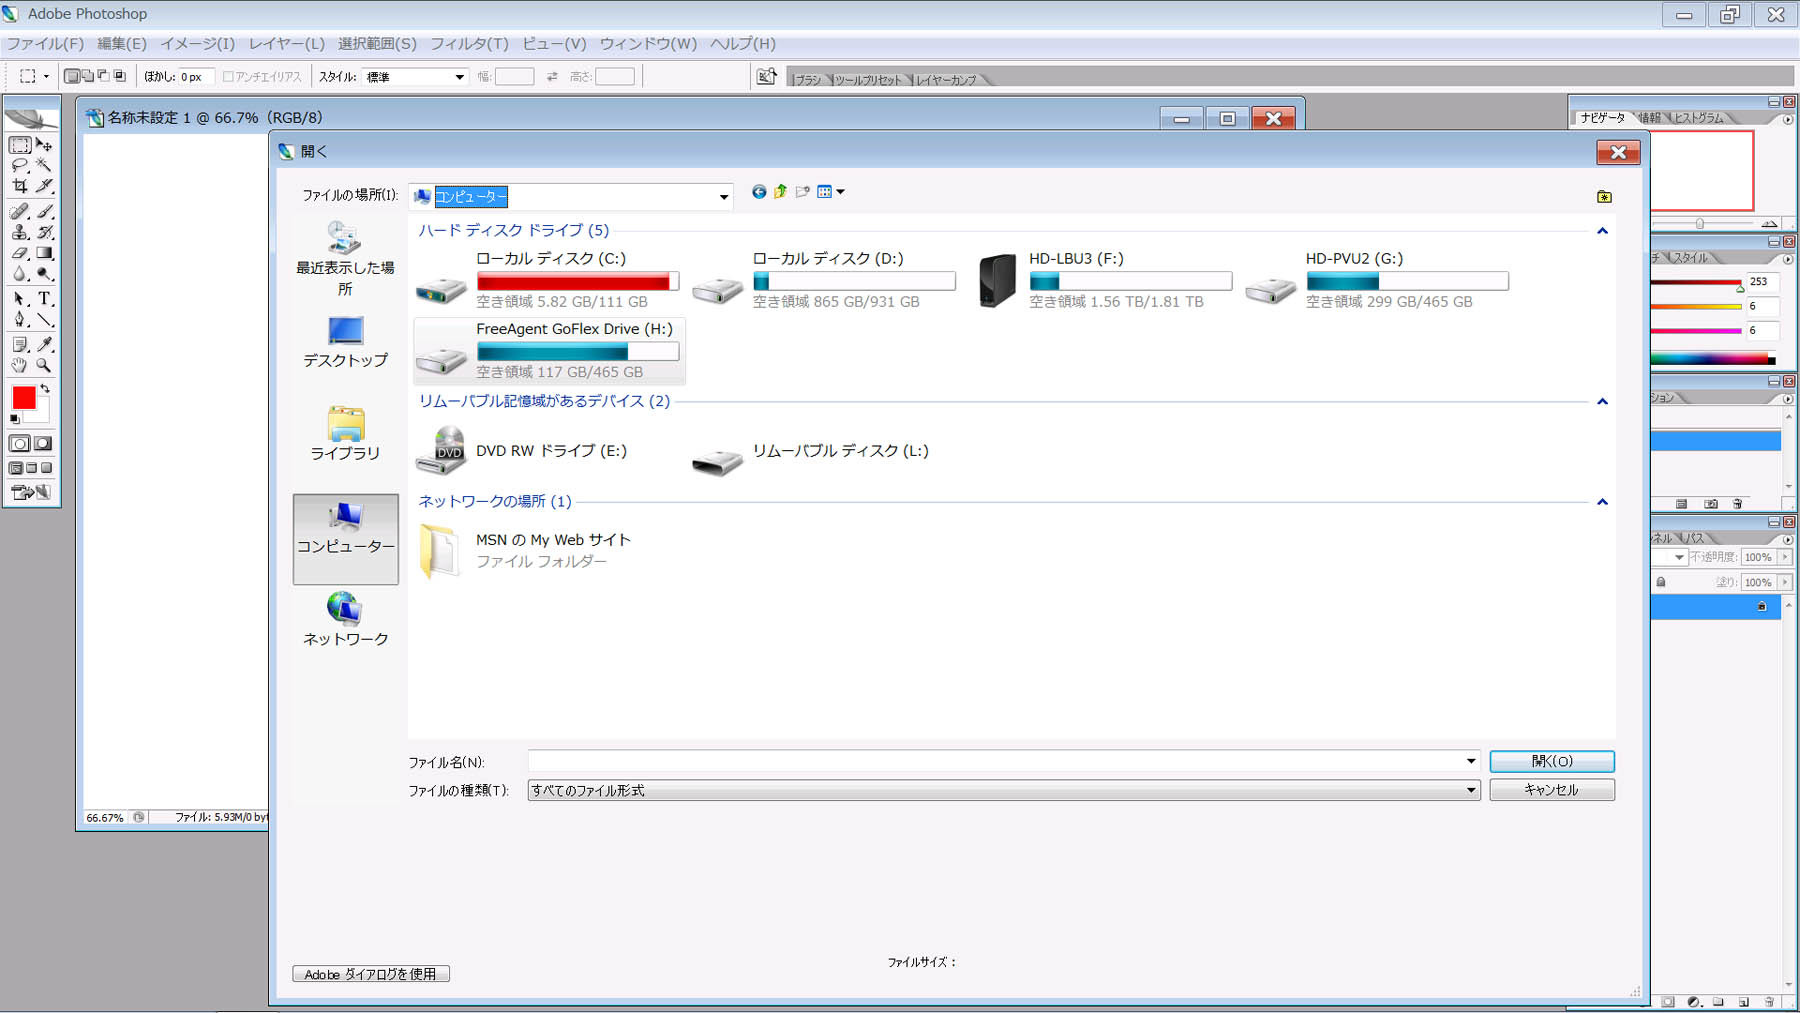Select the Pen tool
This screenshot has width=1800, height=1013.
tap(20, 320)
